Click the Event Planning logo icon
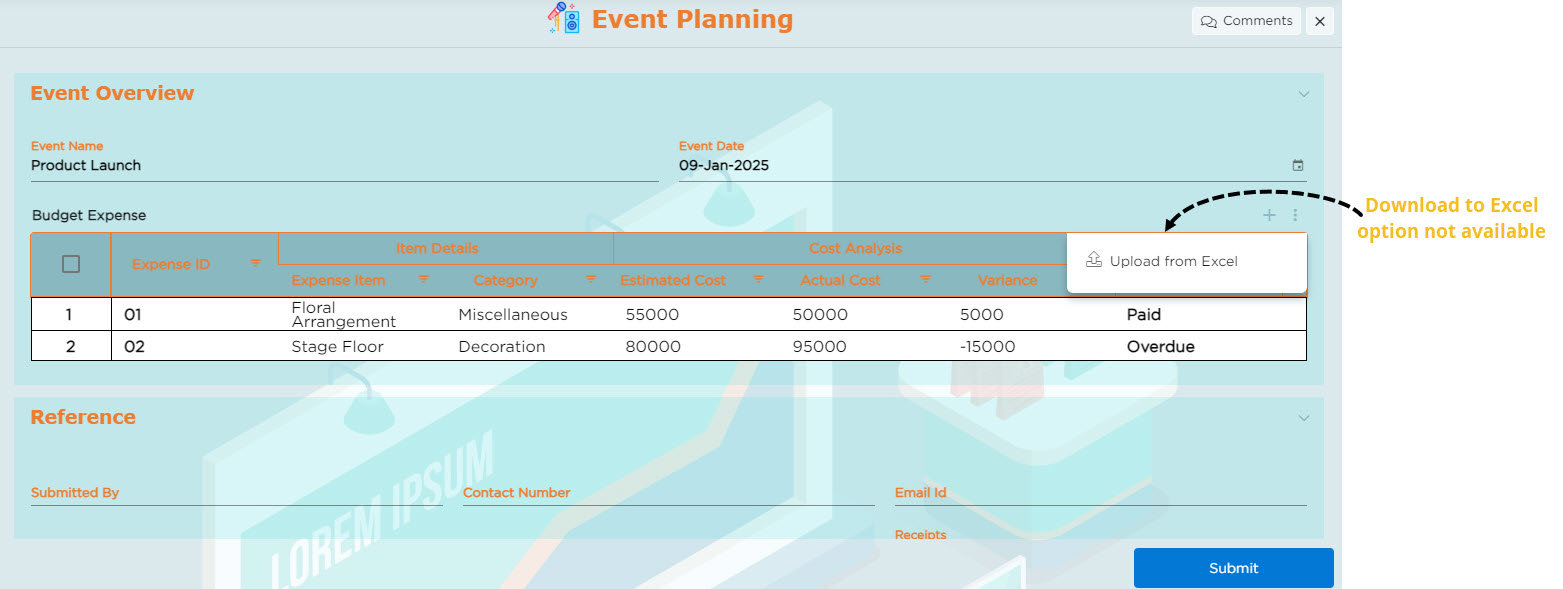Image resolution: width=1563 pixels, height=589 pixels. tap(565, 19)
